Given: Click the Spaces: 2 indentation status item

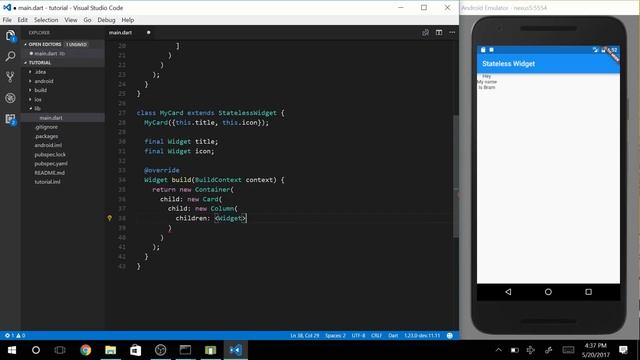Looking at the screenshot, I should point(335,336).
